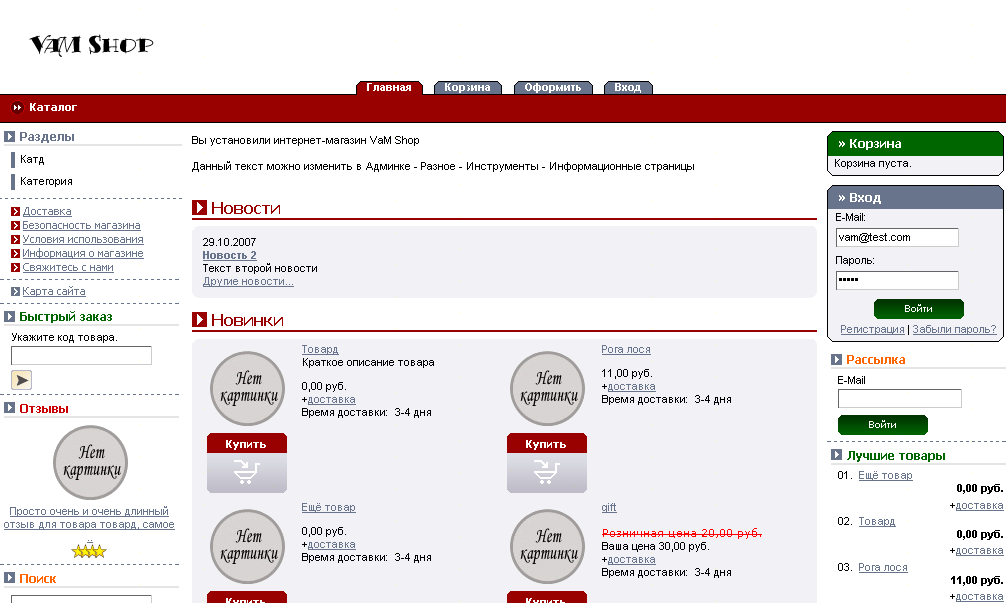1006x603 pixels.
Task: Switch to the Оформить tab
Action: (552, 88)
